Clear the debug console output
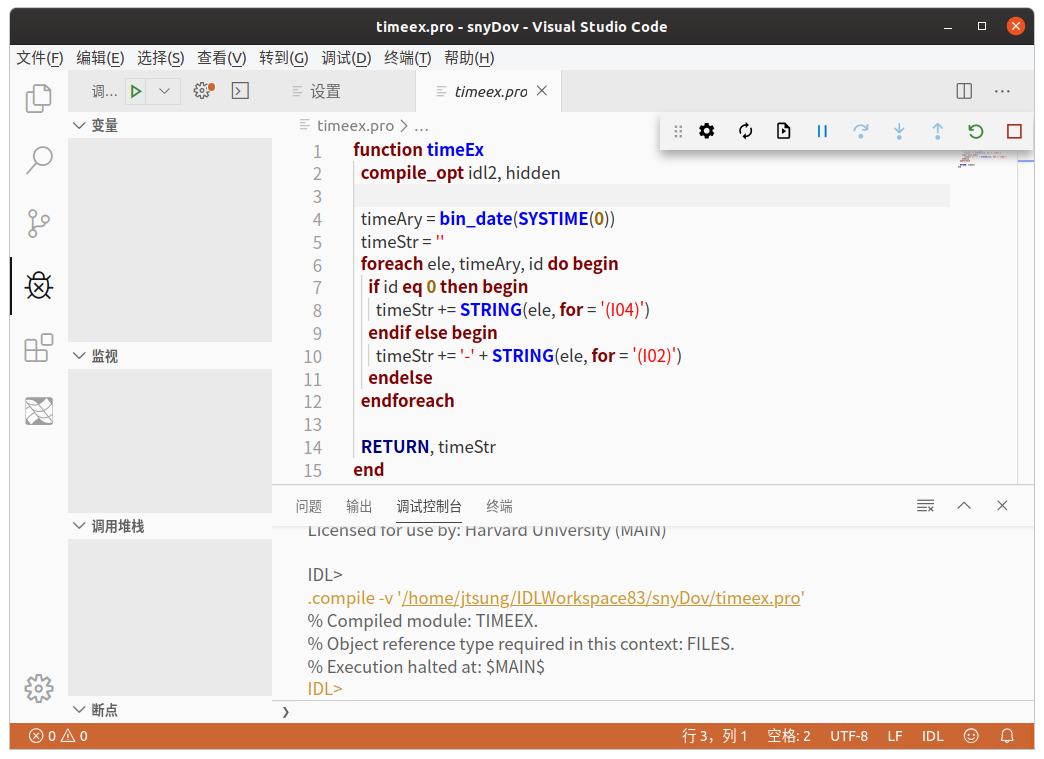Image resolution: width=1044 pixels, height=759 pixels. 925,506
